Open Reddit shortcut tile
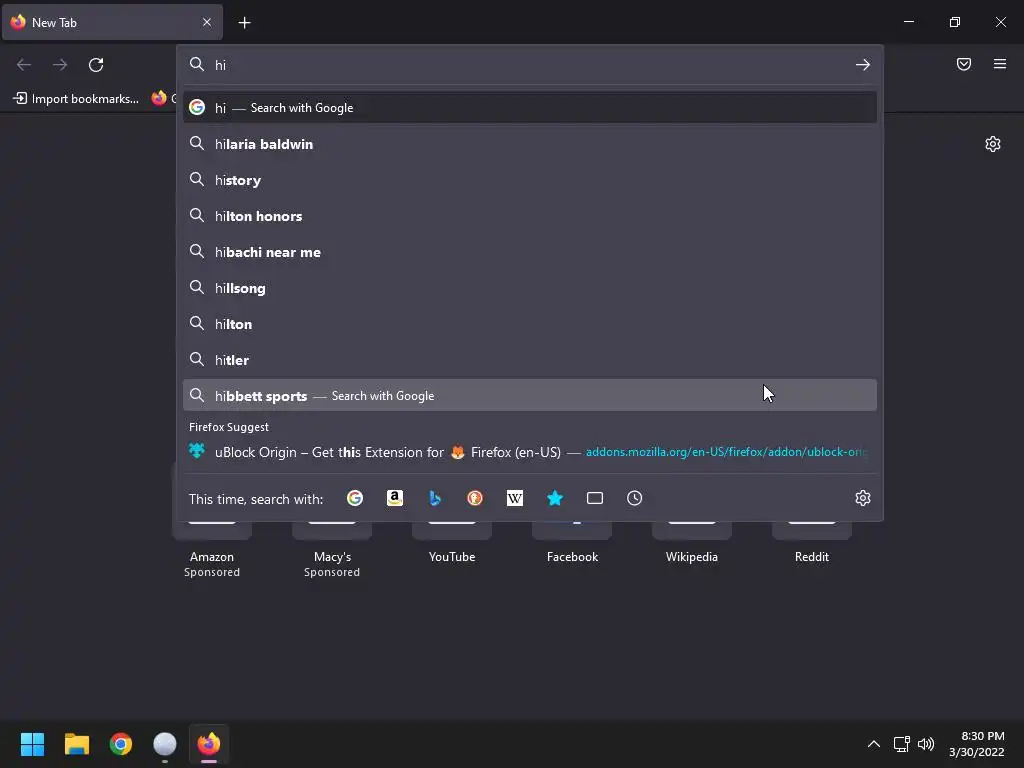The height and width of the screenshot is (768, 1024). (812, 543)
